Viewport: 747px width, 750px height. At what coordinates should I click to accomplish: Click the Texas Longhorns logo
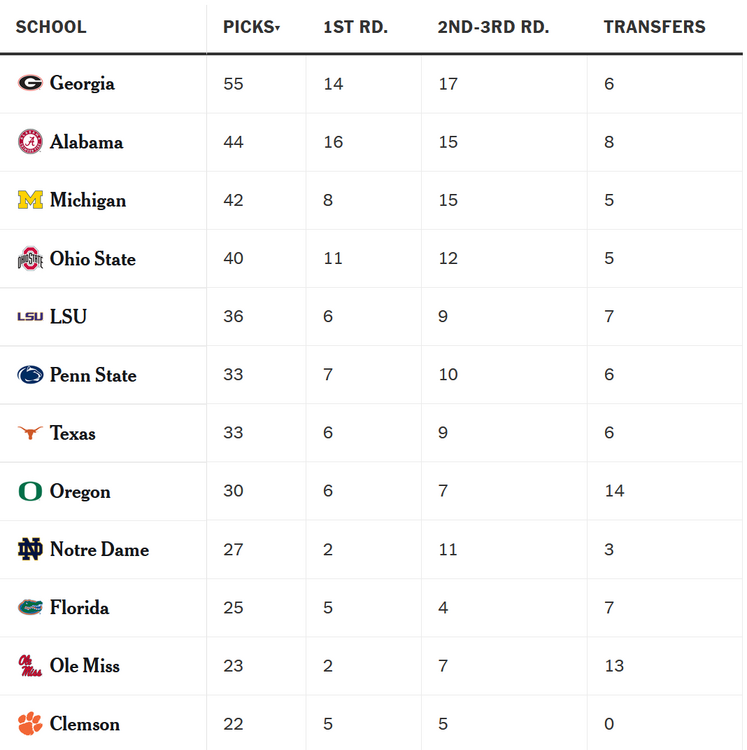[x=30, y=433]
